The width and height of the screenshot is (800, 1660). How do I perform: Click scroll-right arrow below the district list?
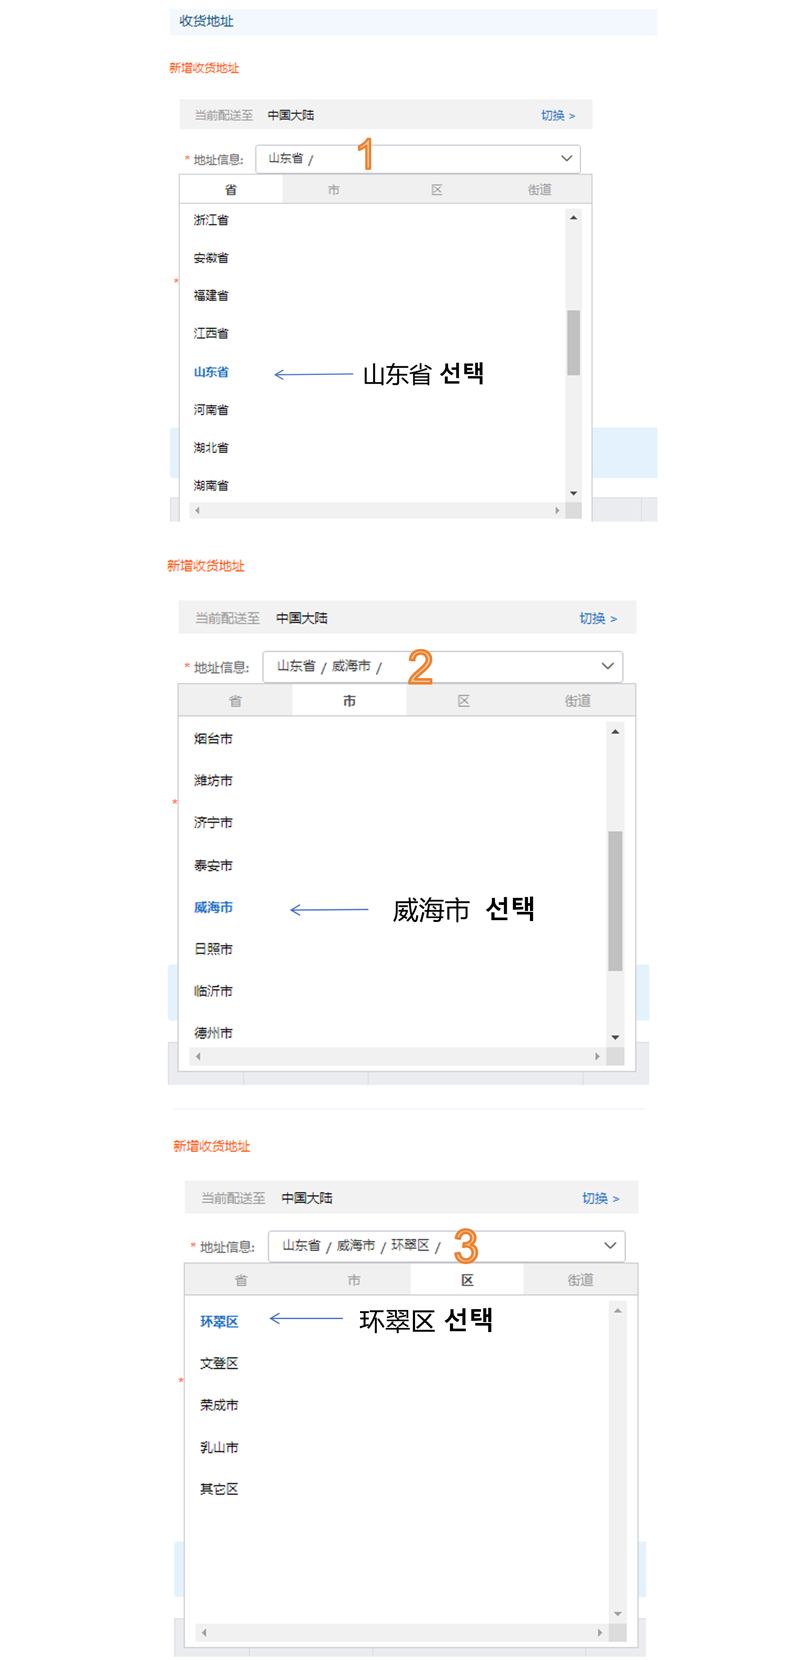599,1633
